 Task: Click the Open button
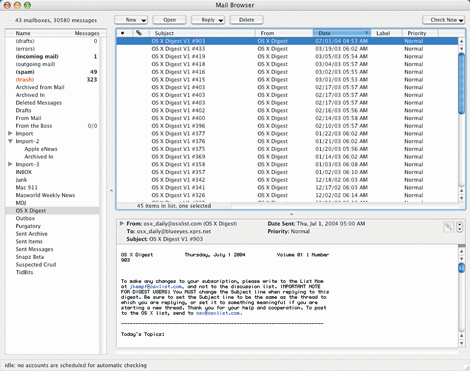click(x=169, y=20)
